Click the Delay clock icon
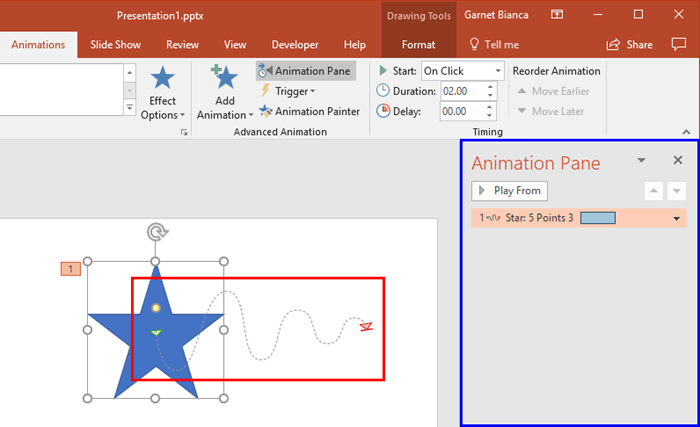Screen dimensions: 700x427 [x=383, y=111]
